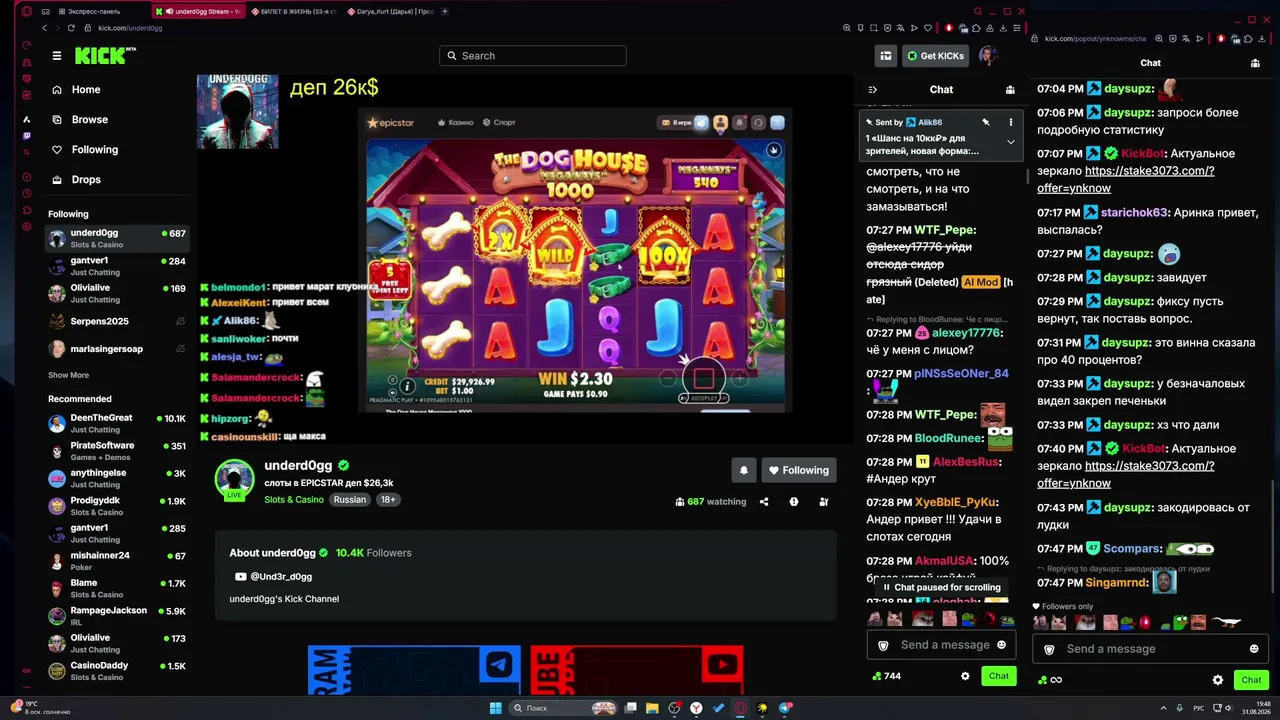The width and height of the screenshot is (1280, 720).
Task: Open the gift icon in popout chat header
Action: [1255, 63]
